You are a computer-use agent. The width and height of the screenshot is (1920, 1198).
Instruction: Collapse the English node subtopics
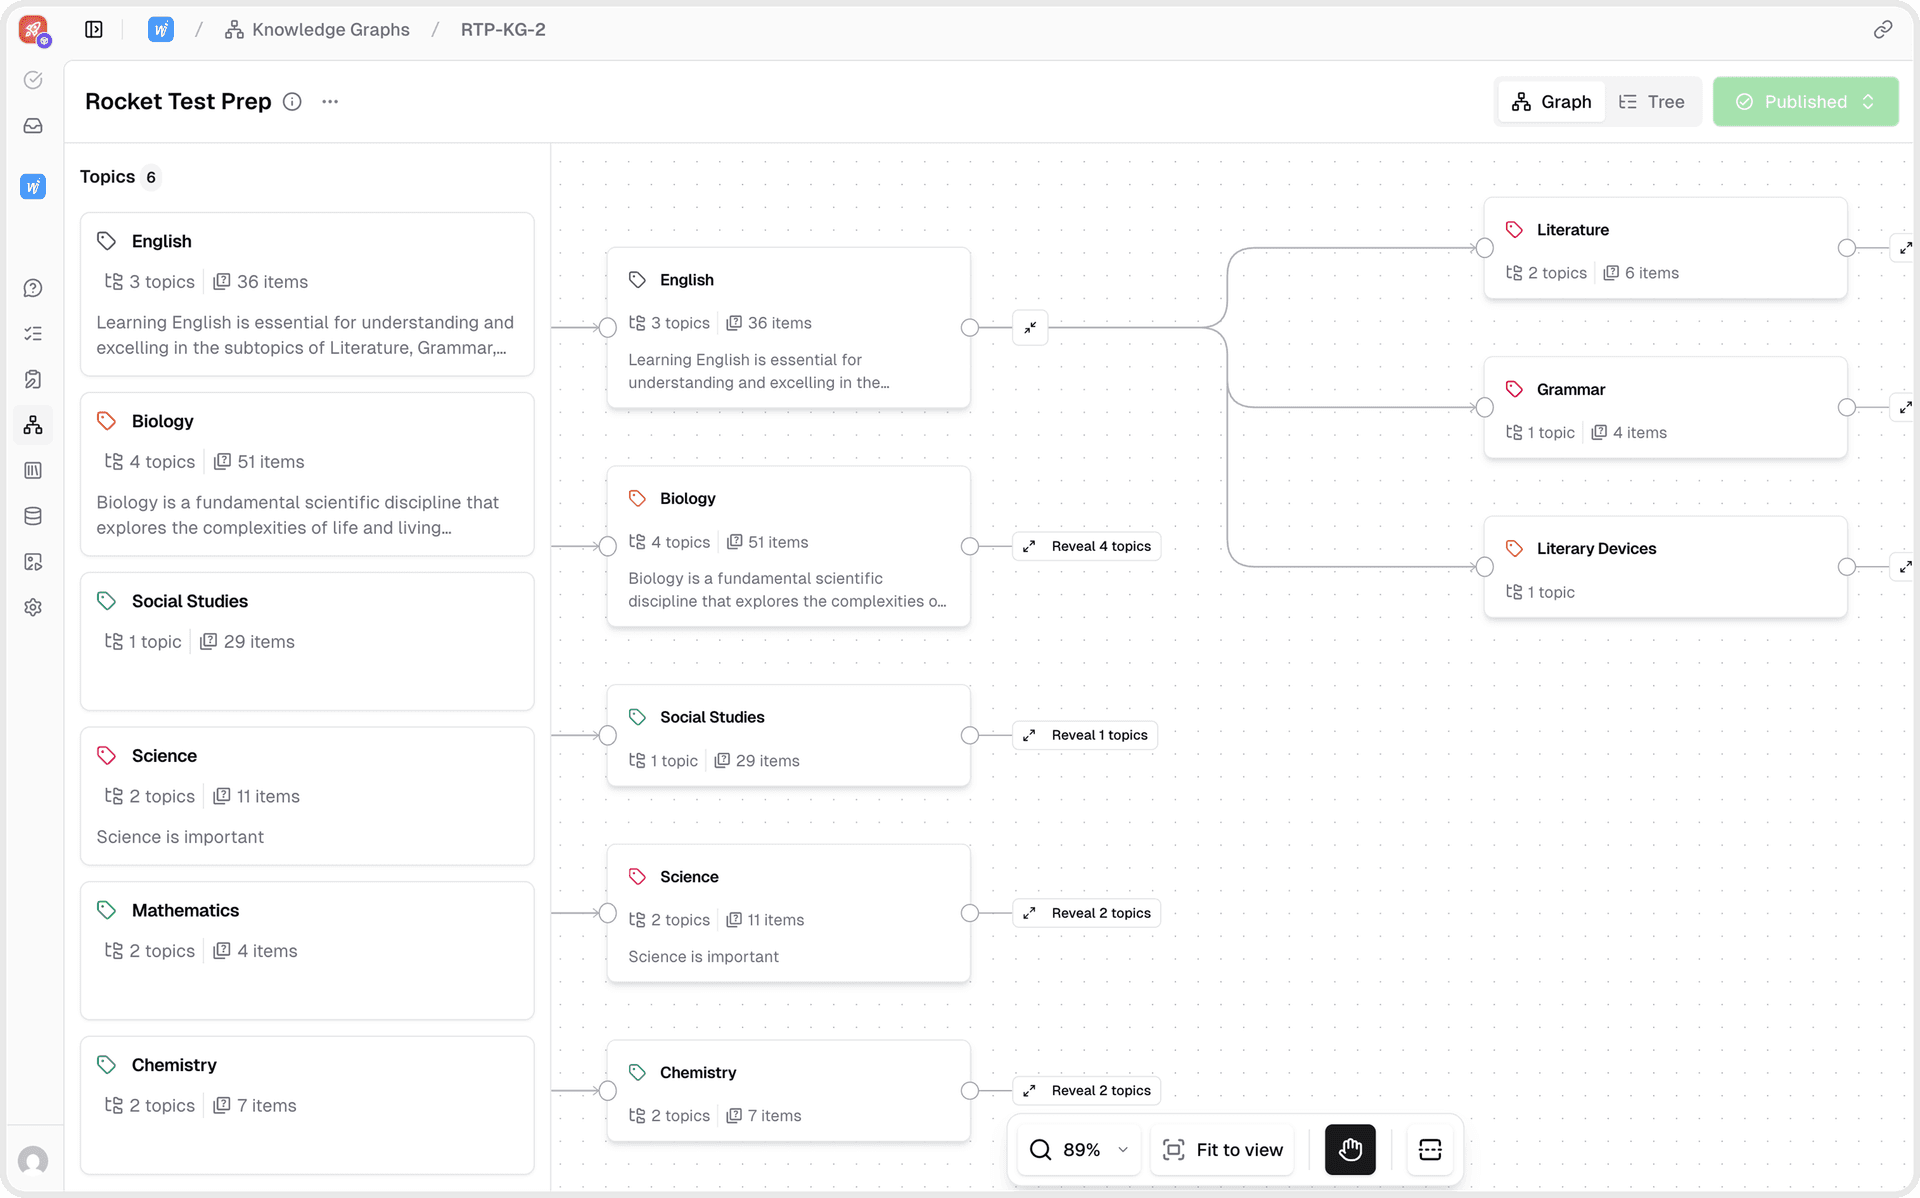click(x=1030, y=328)
